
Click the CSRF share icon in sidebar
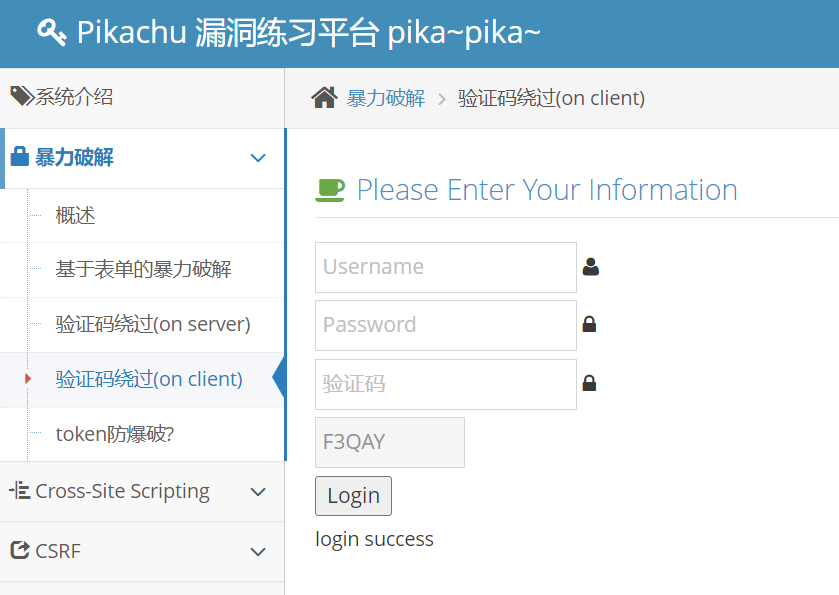(x=19, y=550)
